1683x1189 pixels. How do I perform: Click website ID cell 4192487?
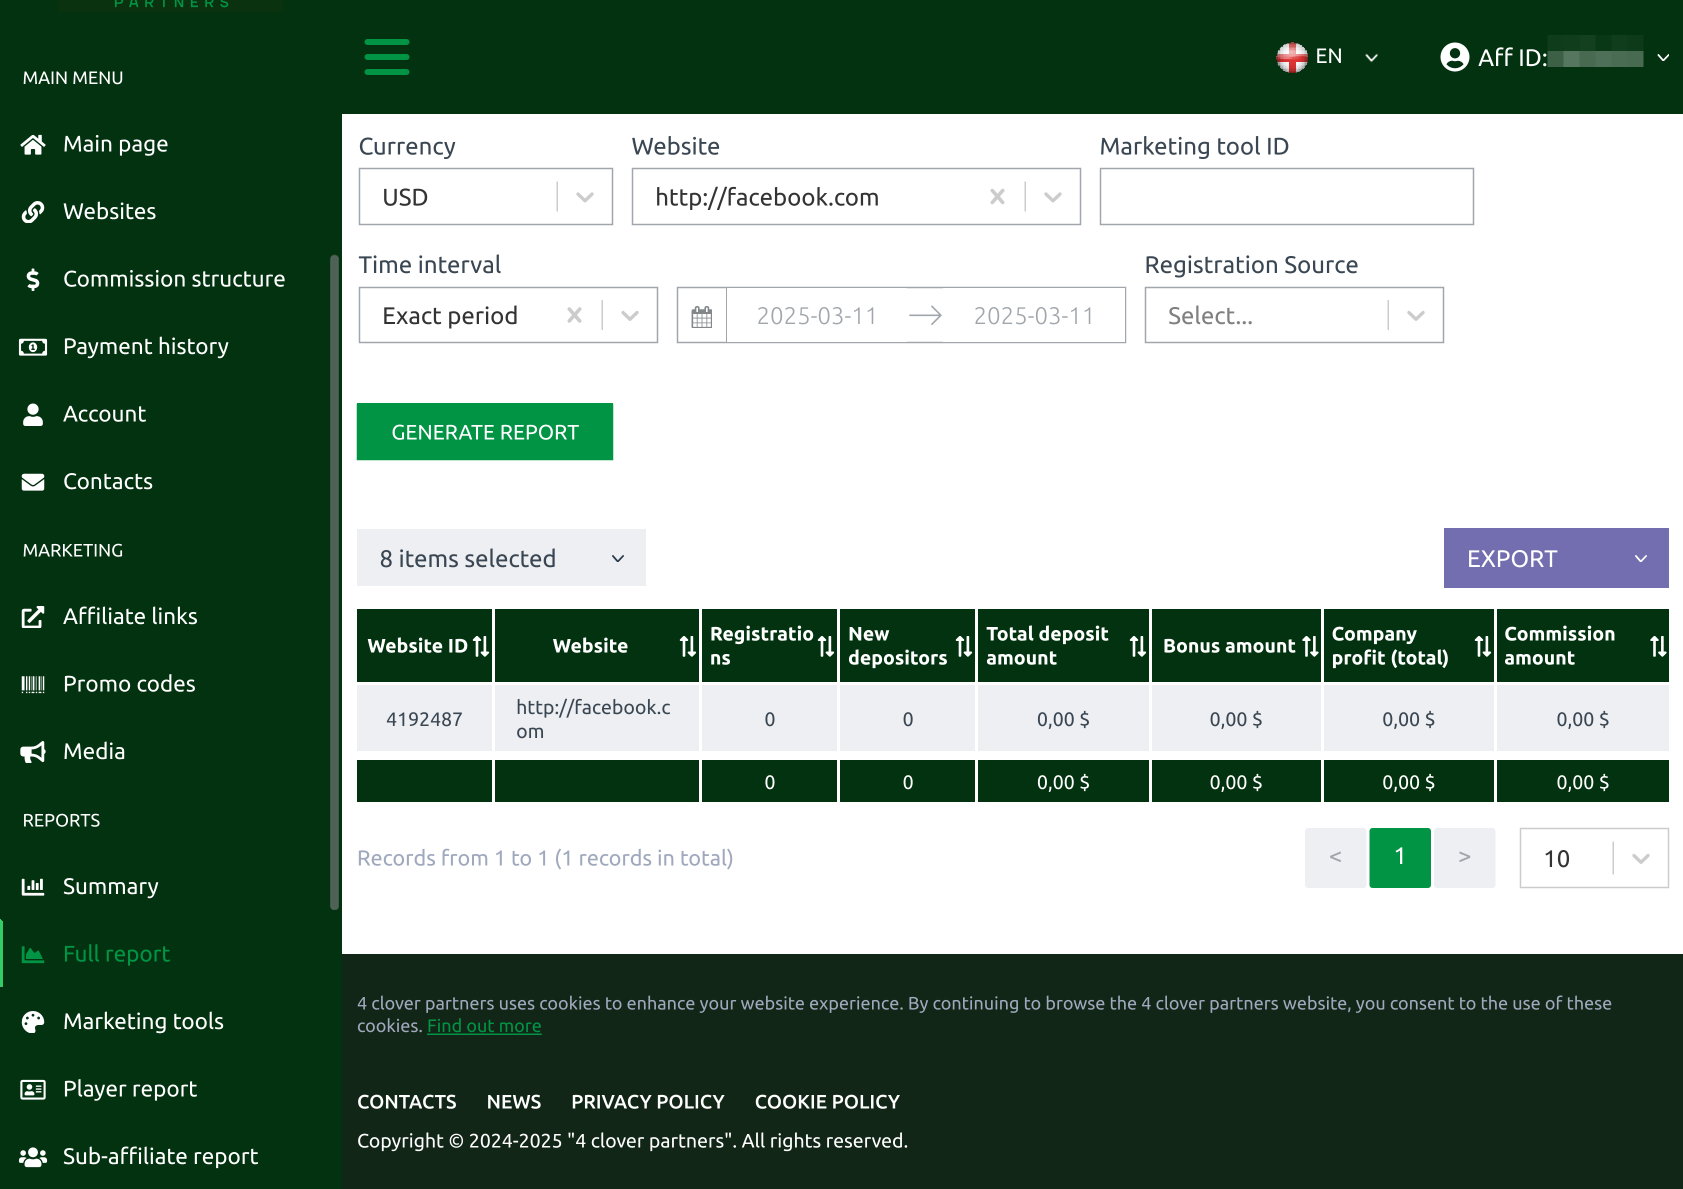pos(424,719)
